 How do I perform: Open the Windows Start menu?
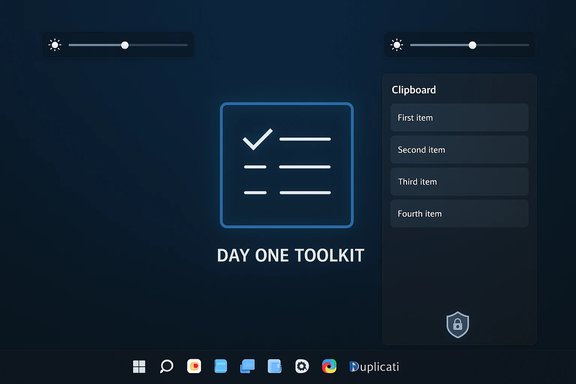[139, 366]
